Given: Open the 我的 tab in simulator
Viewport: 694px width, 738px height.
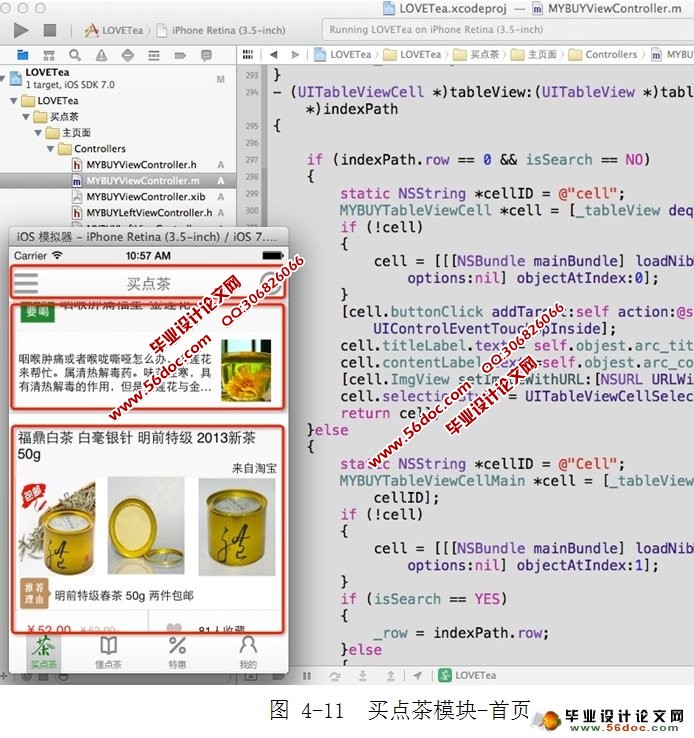Looking at the screenshot, I should tap(248, 652).
